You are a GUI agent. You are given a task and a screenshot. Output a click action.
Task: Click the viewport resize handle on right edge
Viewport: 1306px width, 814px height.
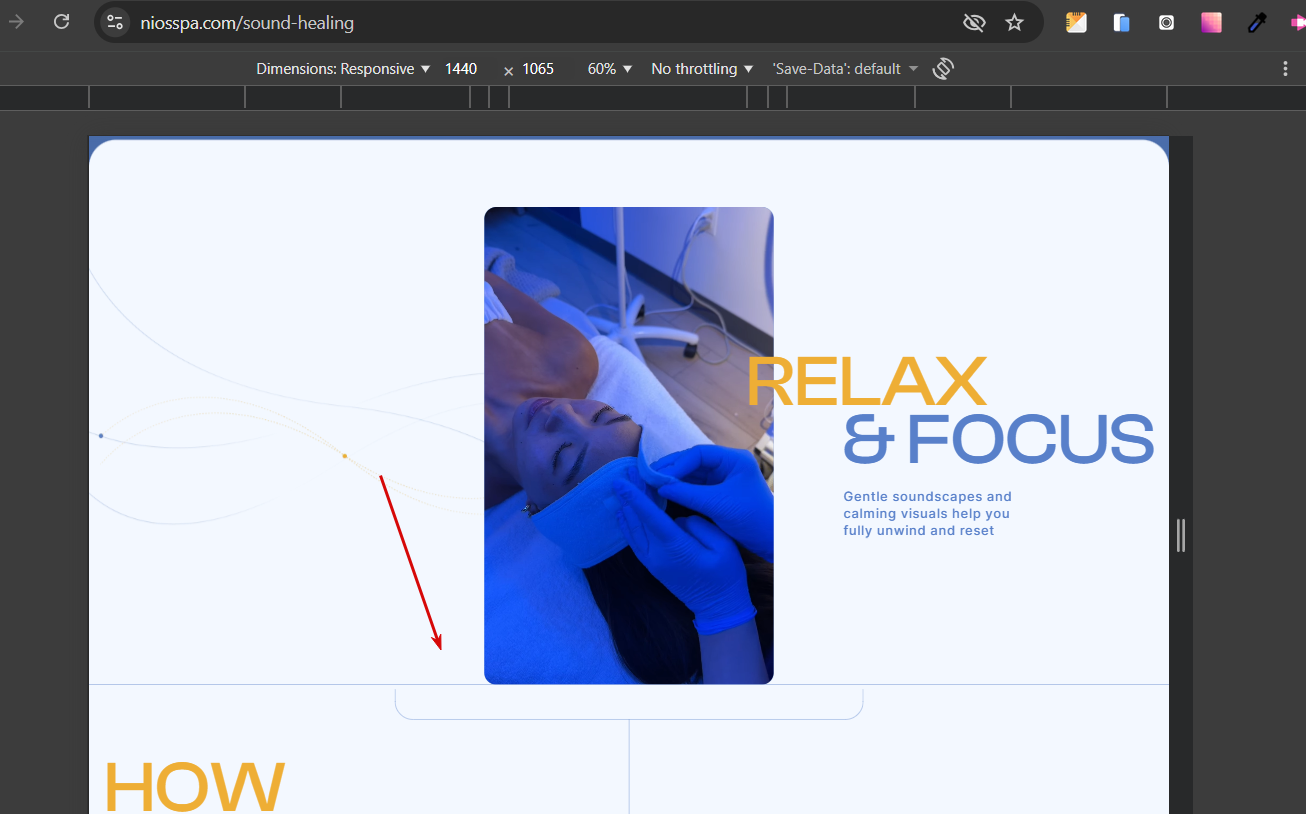pos(1181,535)
